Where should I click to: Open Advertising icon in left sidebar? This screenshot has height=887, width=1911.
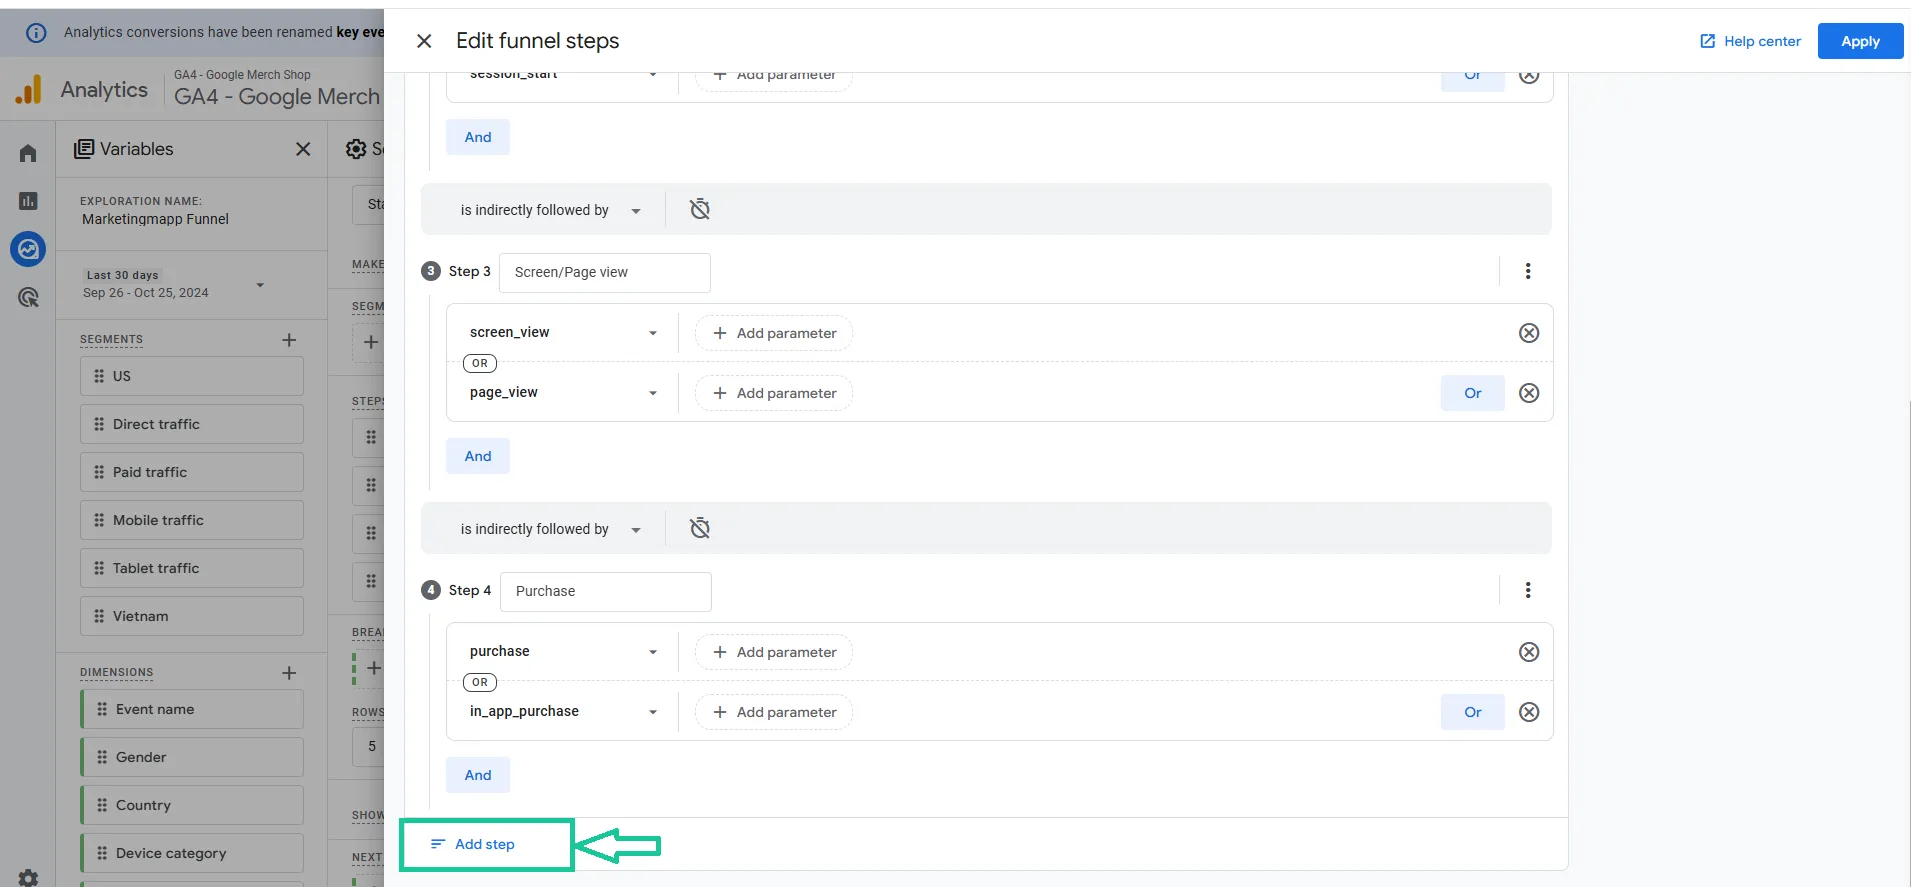coord(28,297)
